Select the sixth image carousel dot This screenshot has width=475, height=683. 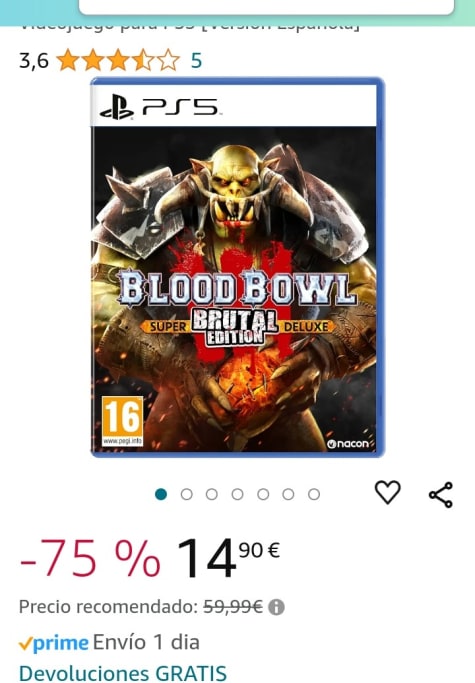tap(288, 494)
